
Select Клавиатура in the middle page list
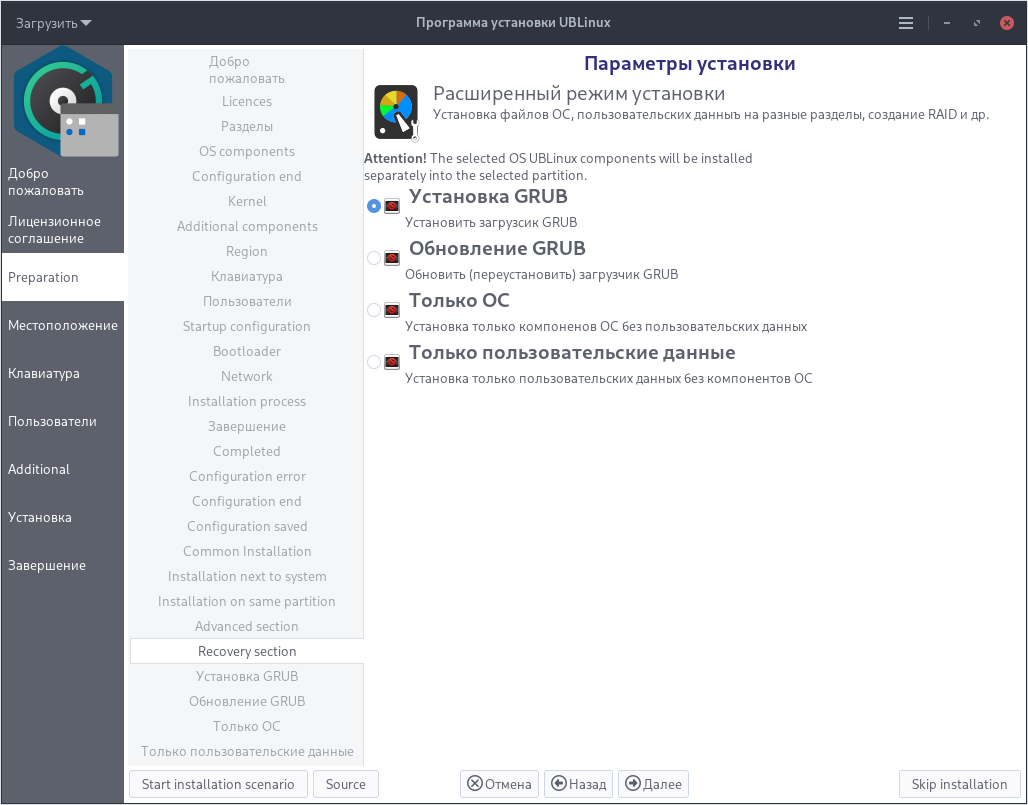pos(247,277)
